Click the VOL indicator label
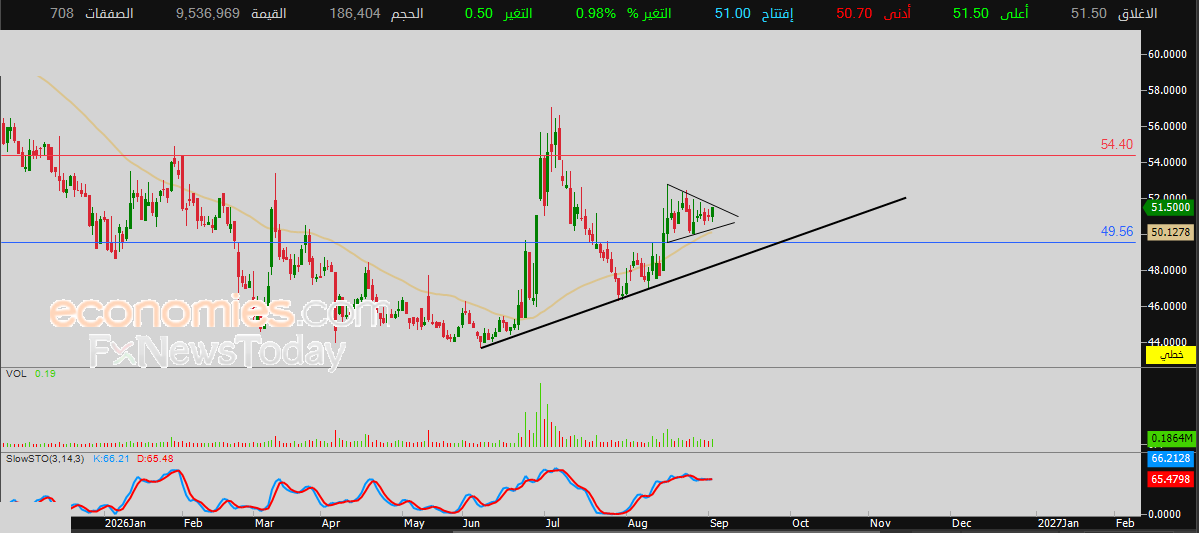The image size is (1199, 533). click(15, 374)
